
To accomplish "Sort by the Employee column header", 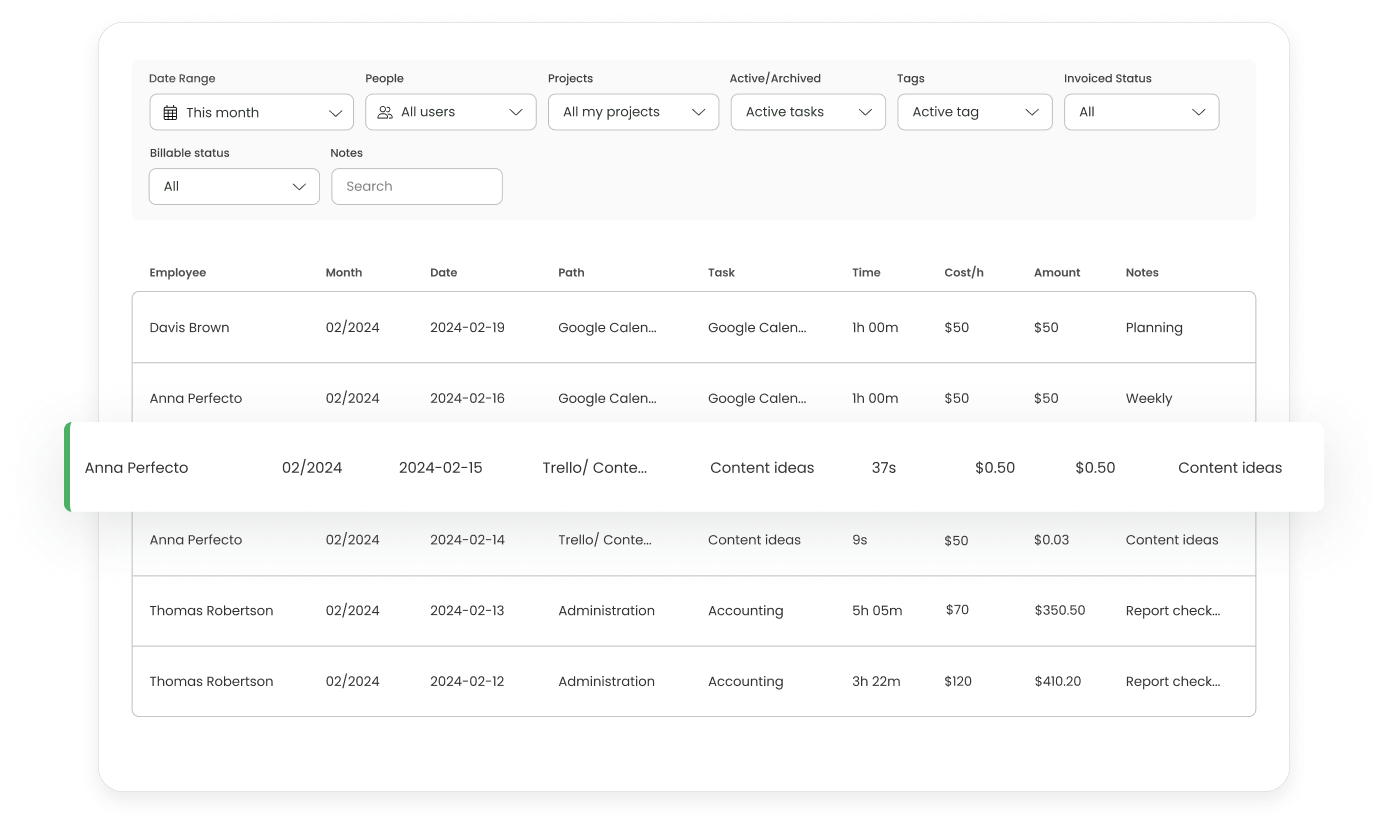I will pos(178,272).
